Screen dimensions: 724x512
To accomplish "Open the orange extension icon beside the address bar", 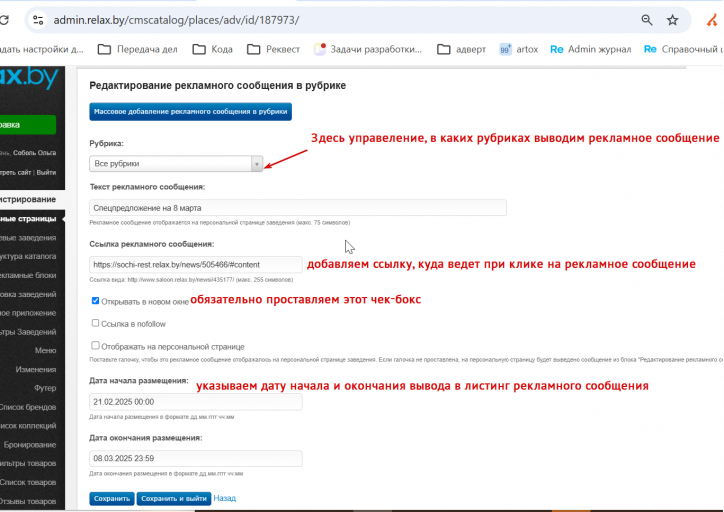I will pyautogui.click(x=712, y=20).
